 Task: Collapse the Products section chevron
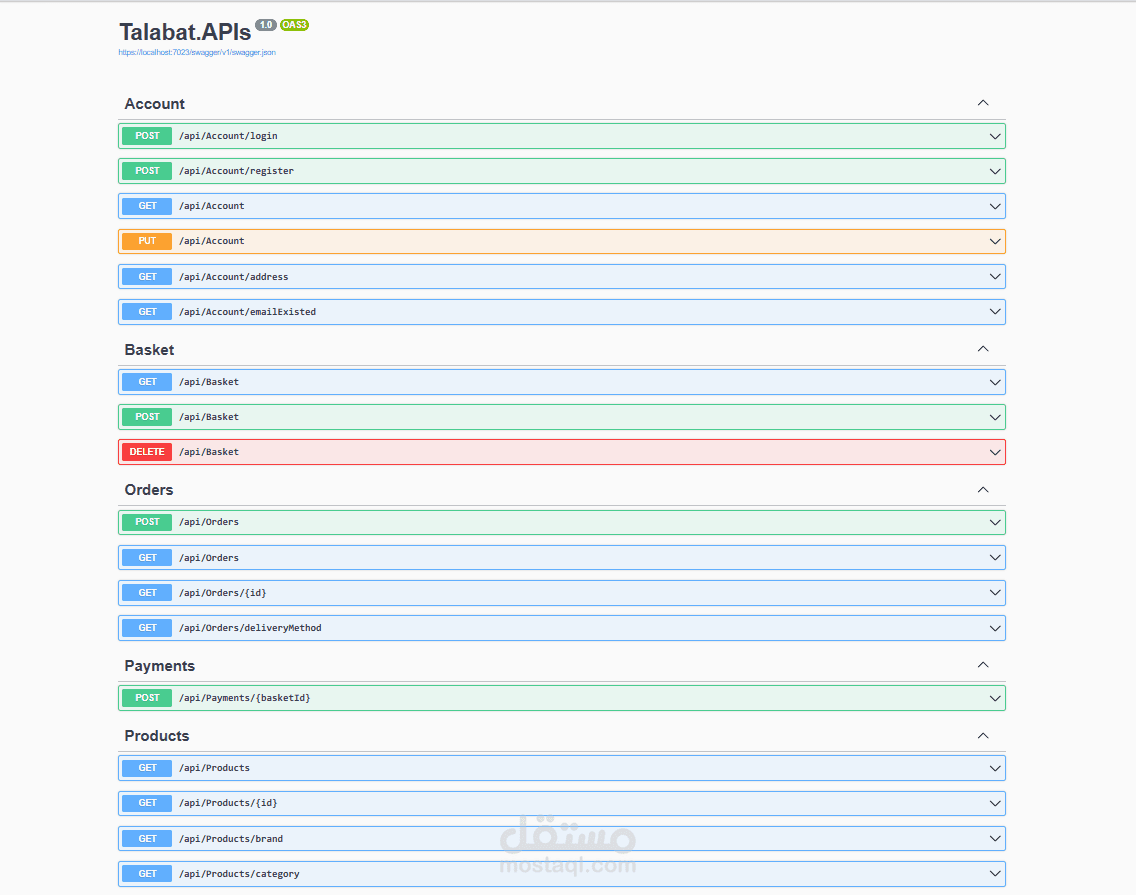[x=983, y=736]
